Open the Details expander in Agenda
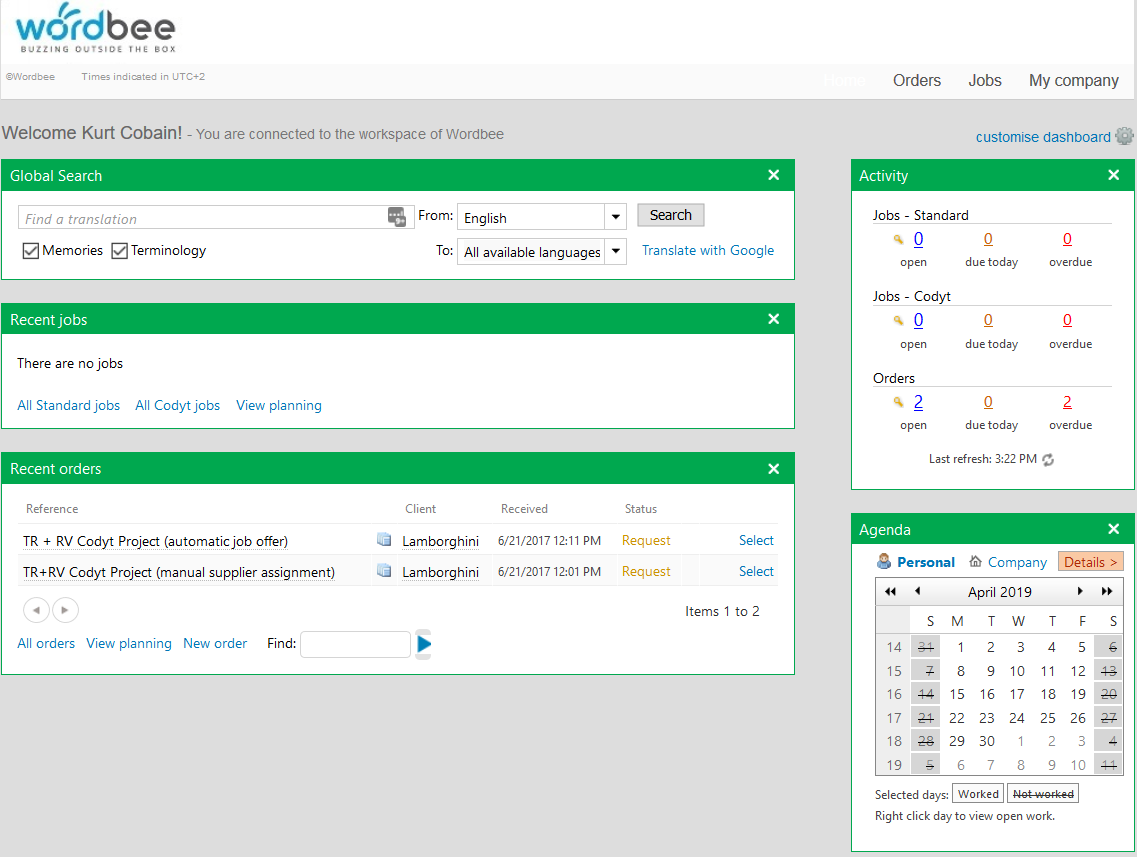 pos(1090,562)
